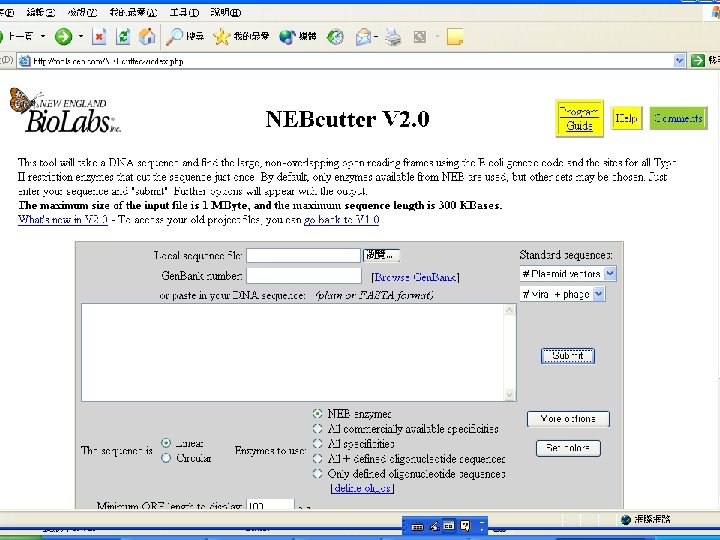Open the yellow Program Guide button
720x540 pixels.
tap(579, 118)
